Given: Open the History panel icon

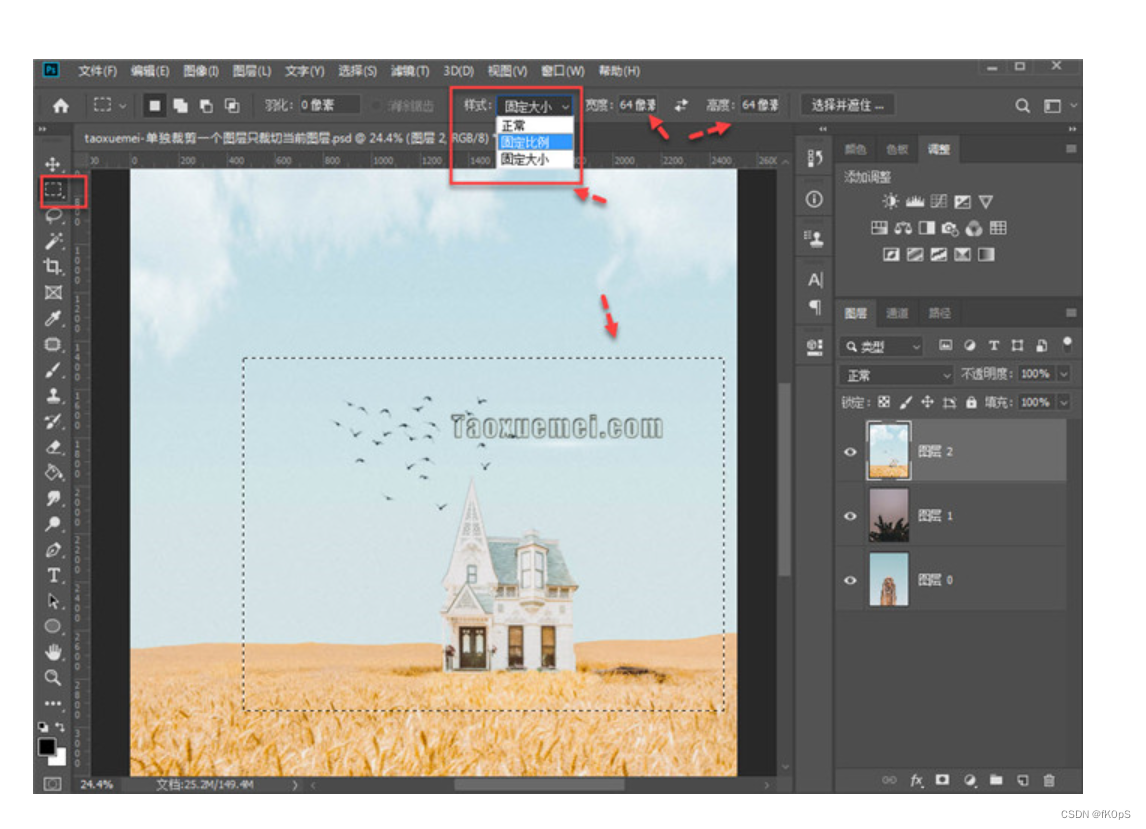Looking at the screenshot, I should [814, 158].
